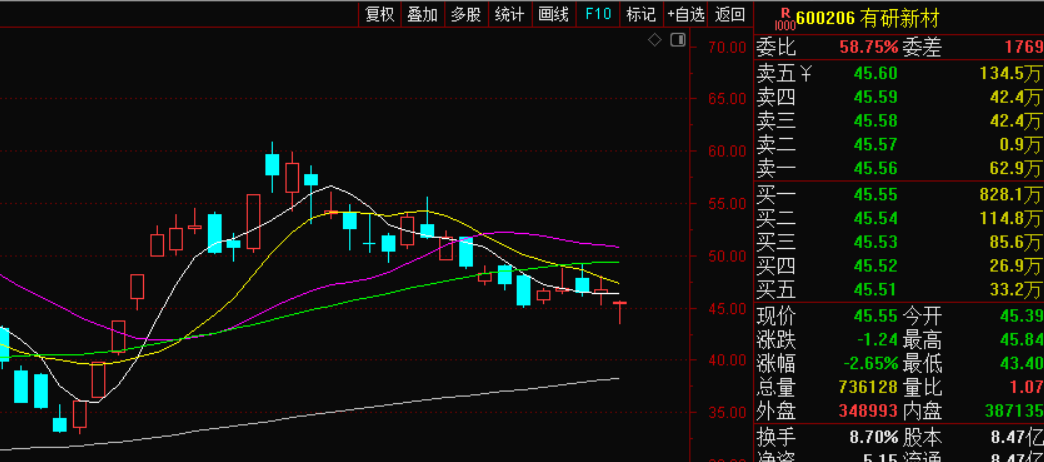Click the 委比 58.75% value
Viewport: 1044px width, 462px height.
click(x=868, y=47)
